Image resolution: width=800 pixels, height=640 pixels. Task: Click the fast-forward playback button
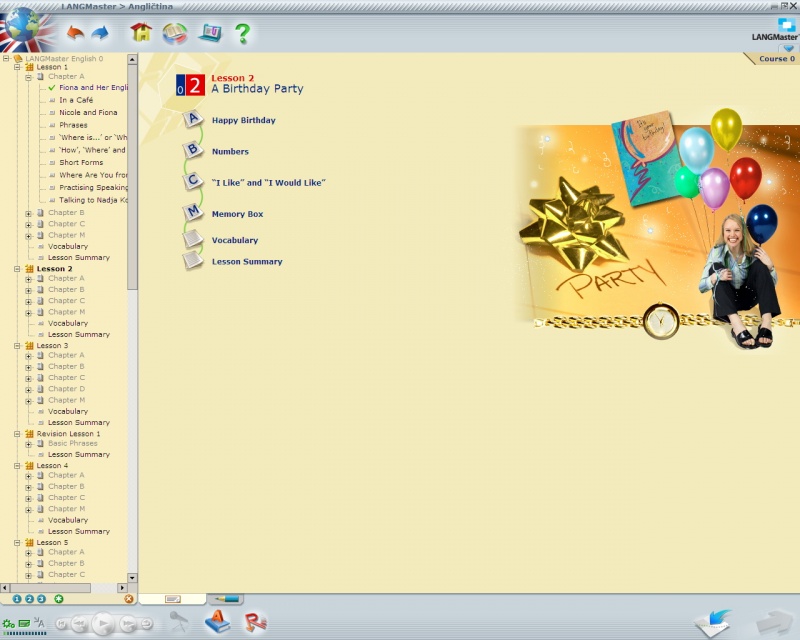pyautogui.click(x=128, y=624)
